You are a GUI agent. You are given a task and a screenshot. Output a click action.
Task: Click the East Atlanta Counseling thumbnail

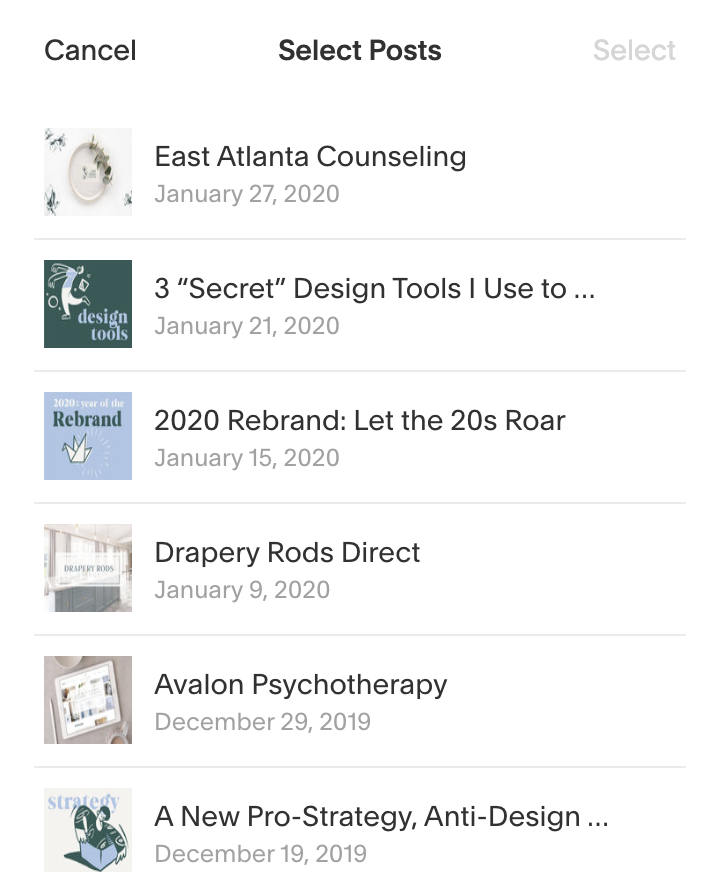click(88, 172)
